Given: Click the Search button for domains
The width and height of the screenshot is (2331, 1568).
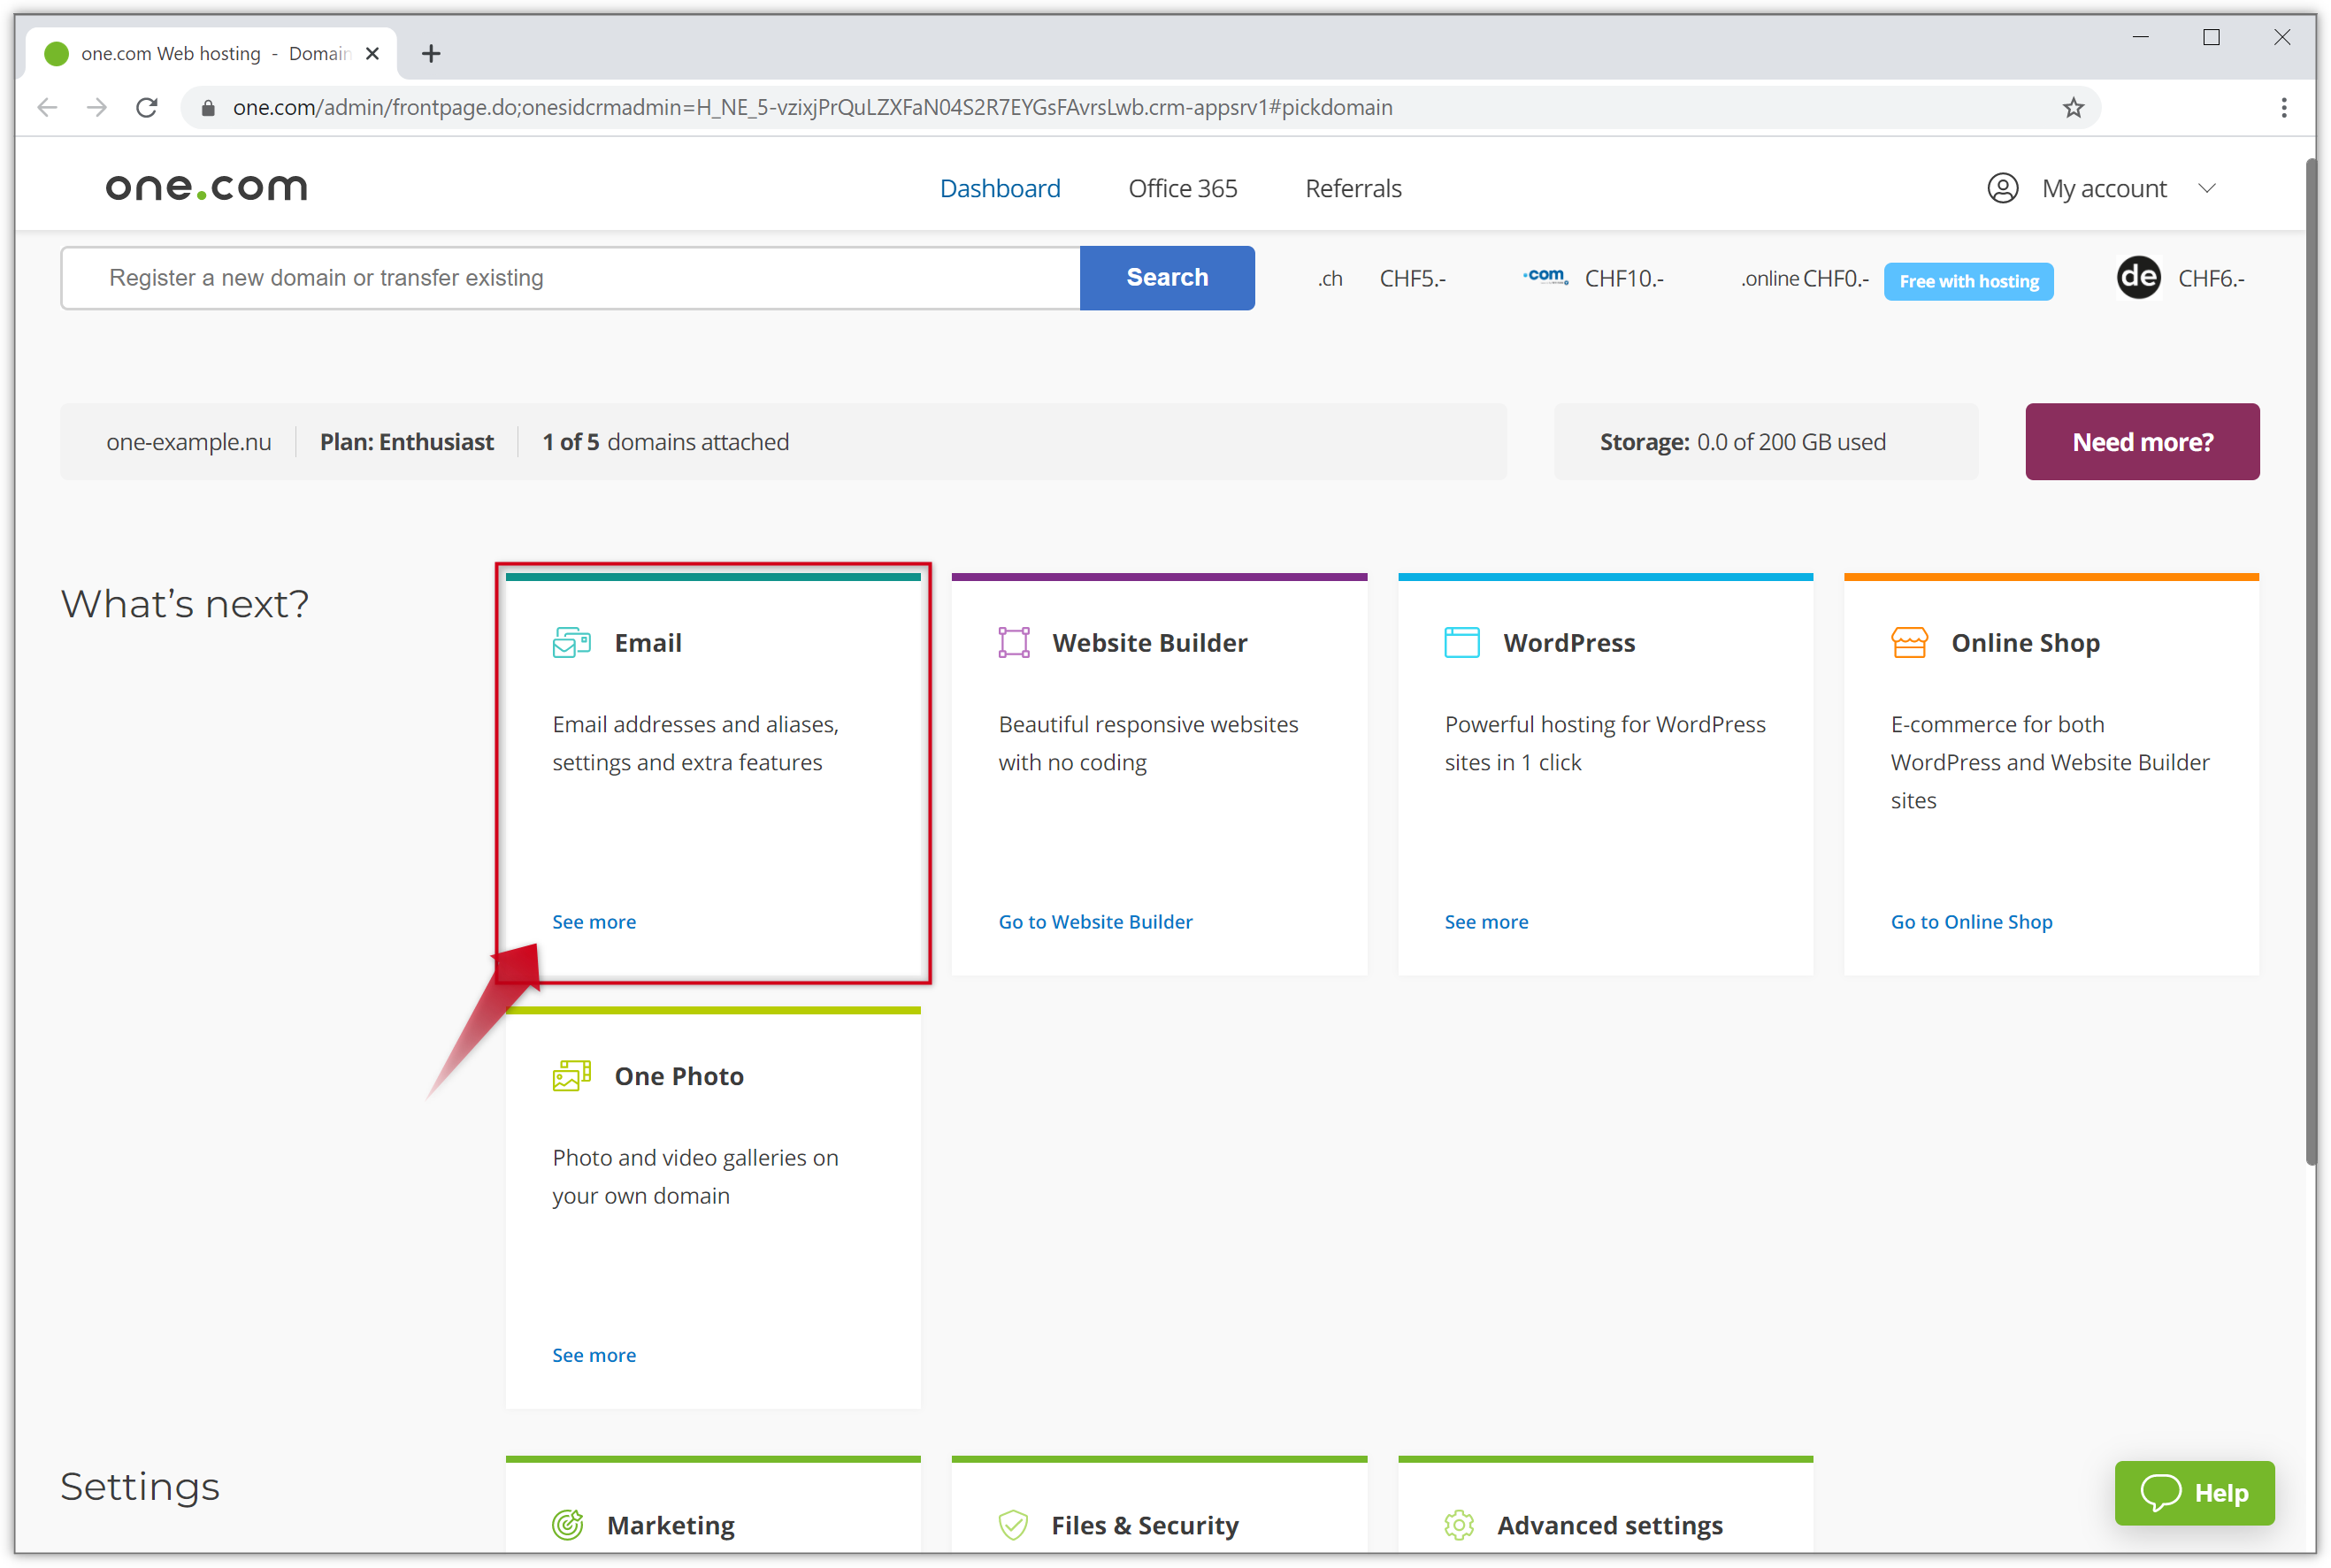Looking at the screenshot, I should [1166, 277].
